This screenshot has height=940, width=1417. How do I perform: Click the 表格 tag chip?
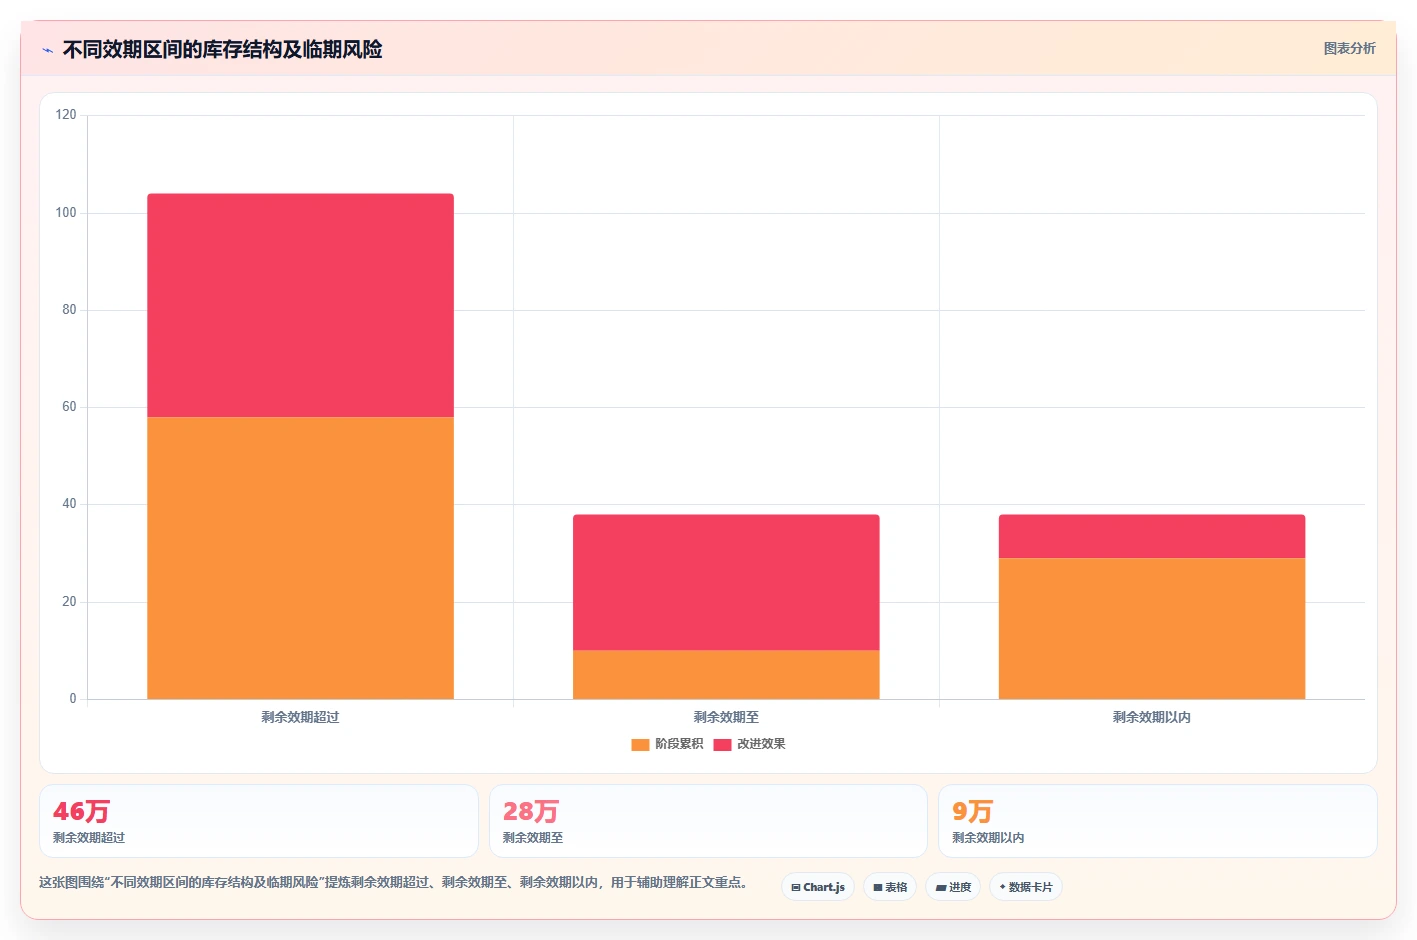[890, 887]
